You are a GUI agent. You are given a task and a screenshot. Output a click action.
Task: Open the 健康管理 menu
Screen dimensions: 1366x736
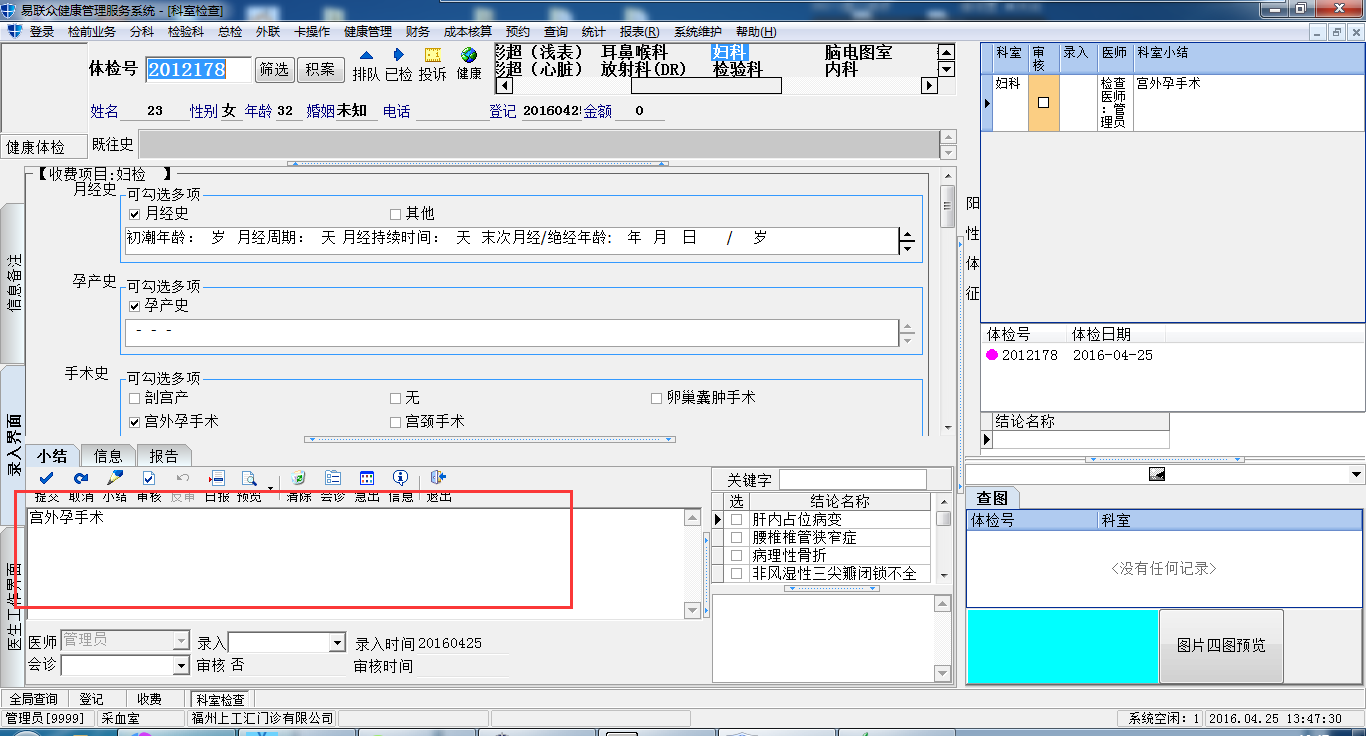367,31
